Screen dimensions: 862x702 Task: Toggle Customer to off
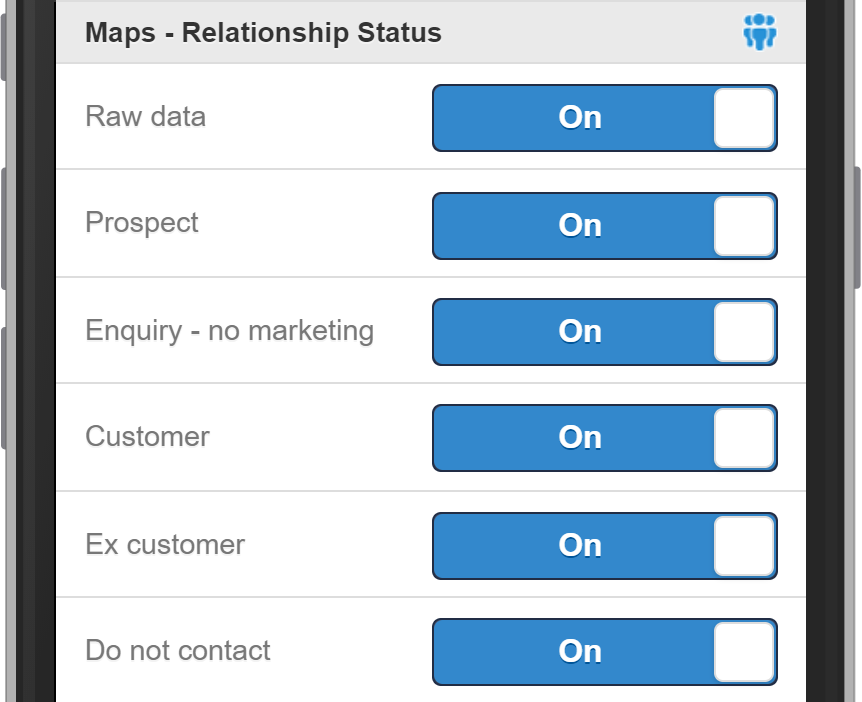[x=604, y=438]
